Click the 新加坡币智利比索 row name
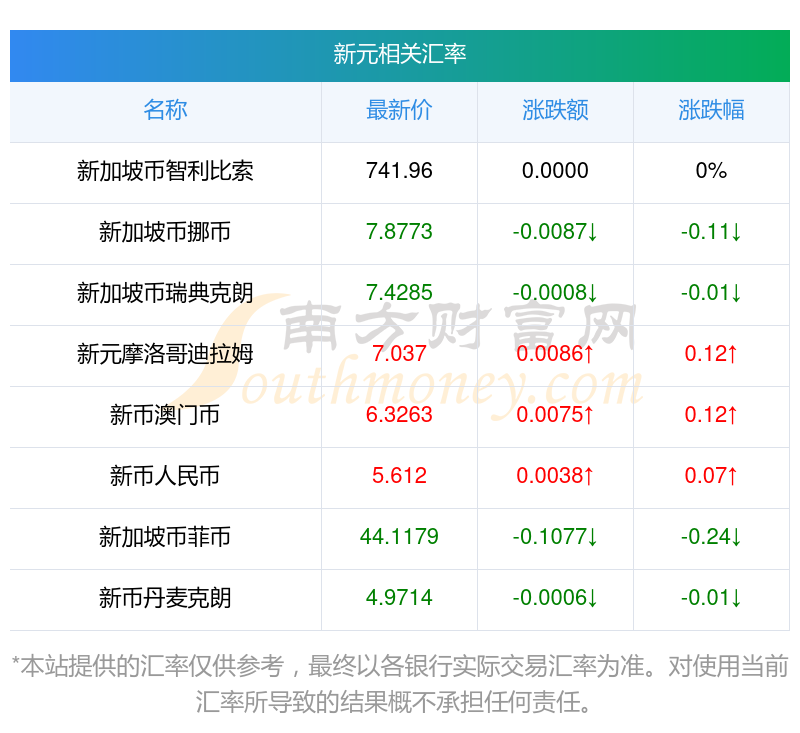This screenshot has width=800, height=733. 165,171
